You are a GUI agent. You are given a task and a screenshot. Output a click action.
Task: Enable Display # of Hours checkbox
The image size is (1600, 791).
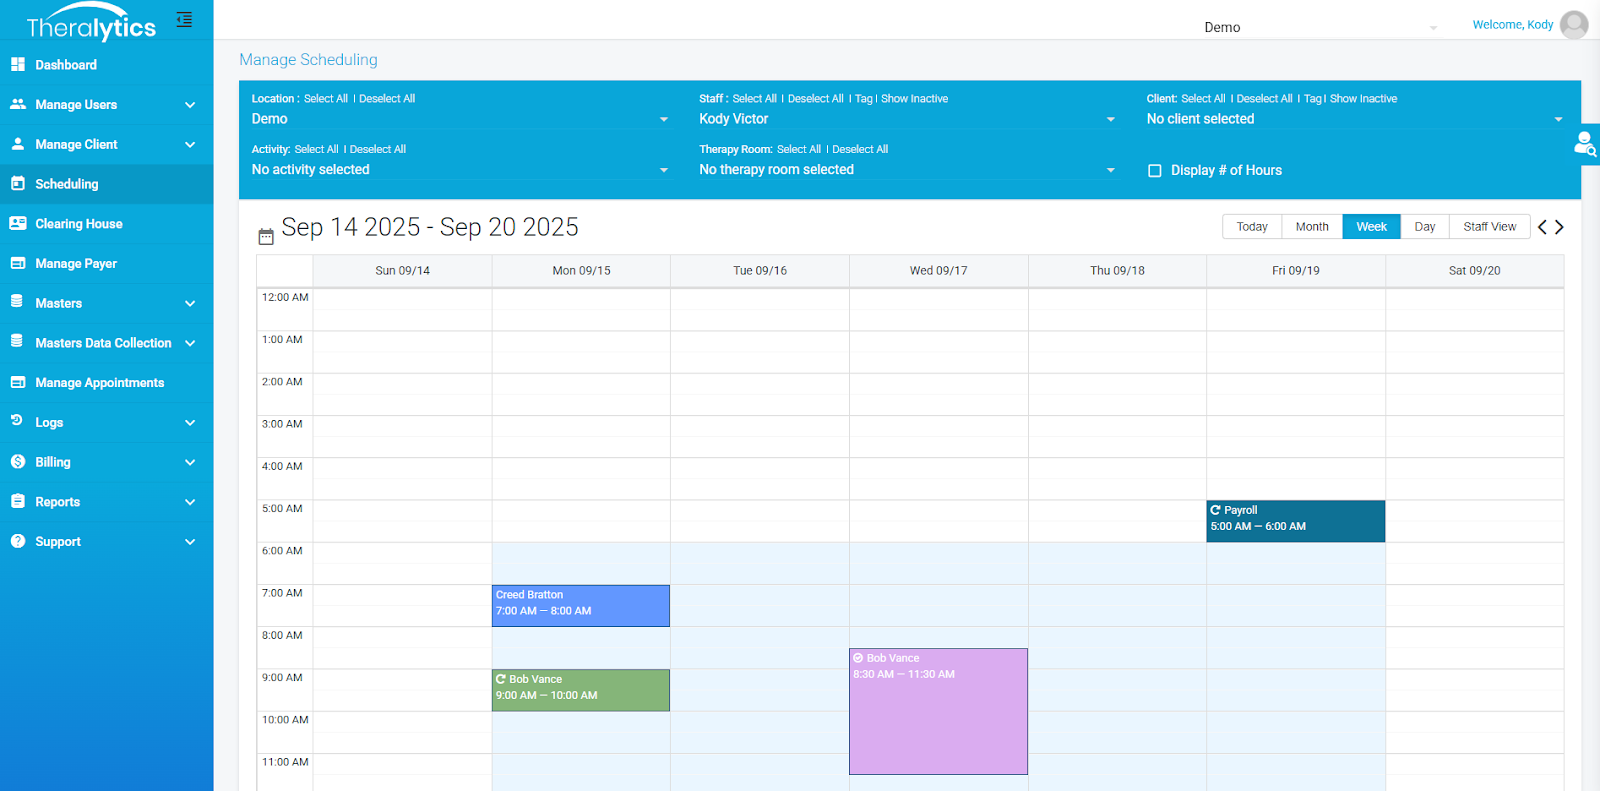pyautogui.click(x=1155, y=171)
